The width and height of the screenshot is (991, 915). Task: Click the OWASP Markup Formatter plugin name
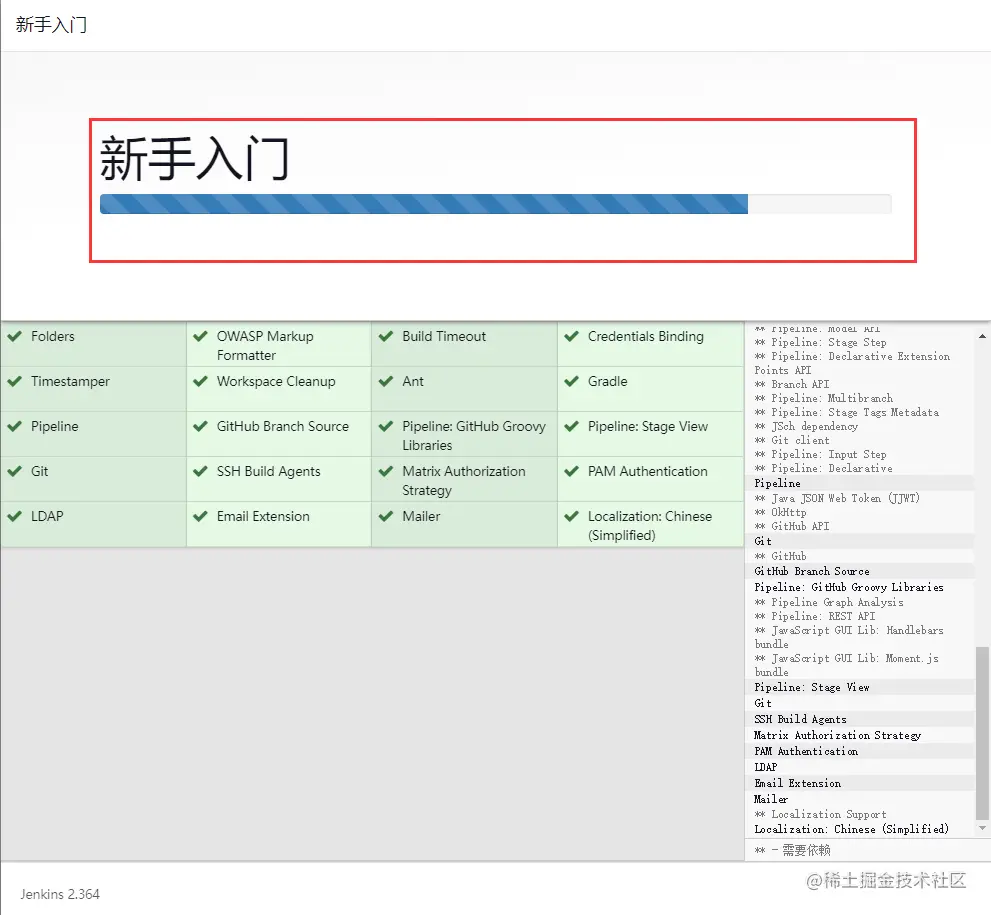(x=265, y=346)
